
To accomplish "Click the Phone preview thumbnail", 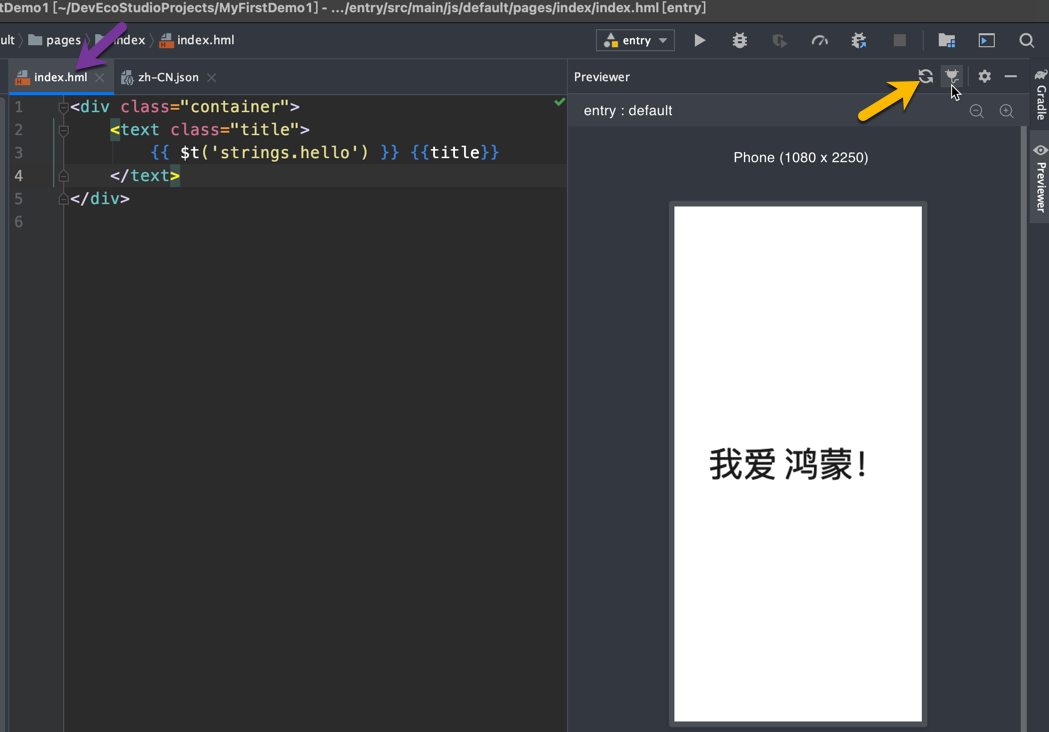I will coord(797,462).
